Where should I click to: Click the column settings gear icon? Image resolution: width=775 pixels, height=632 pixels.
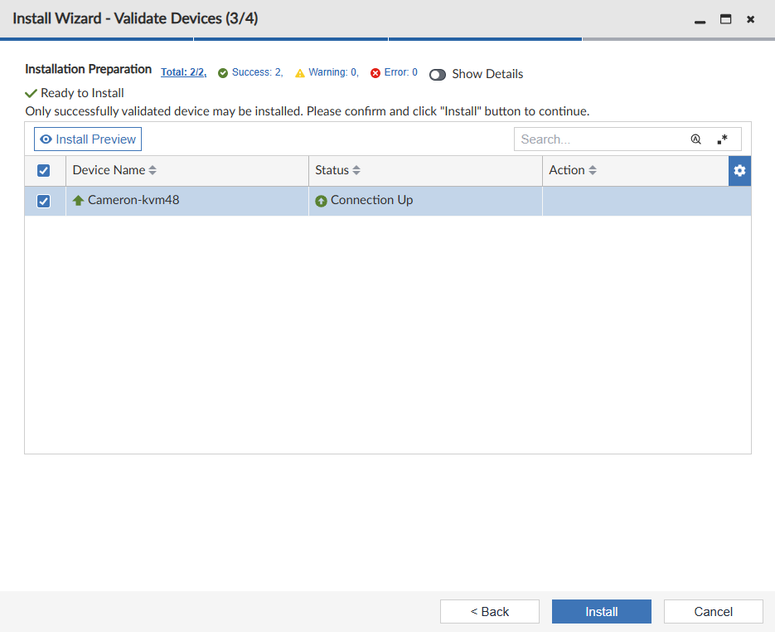point(739,170)
